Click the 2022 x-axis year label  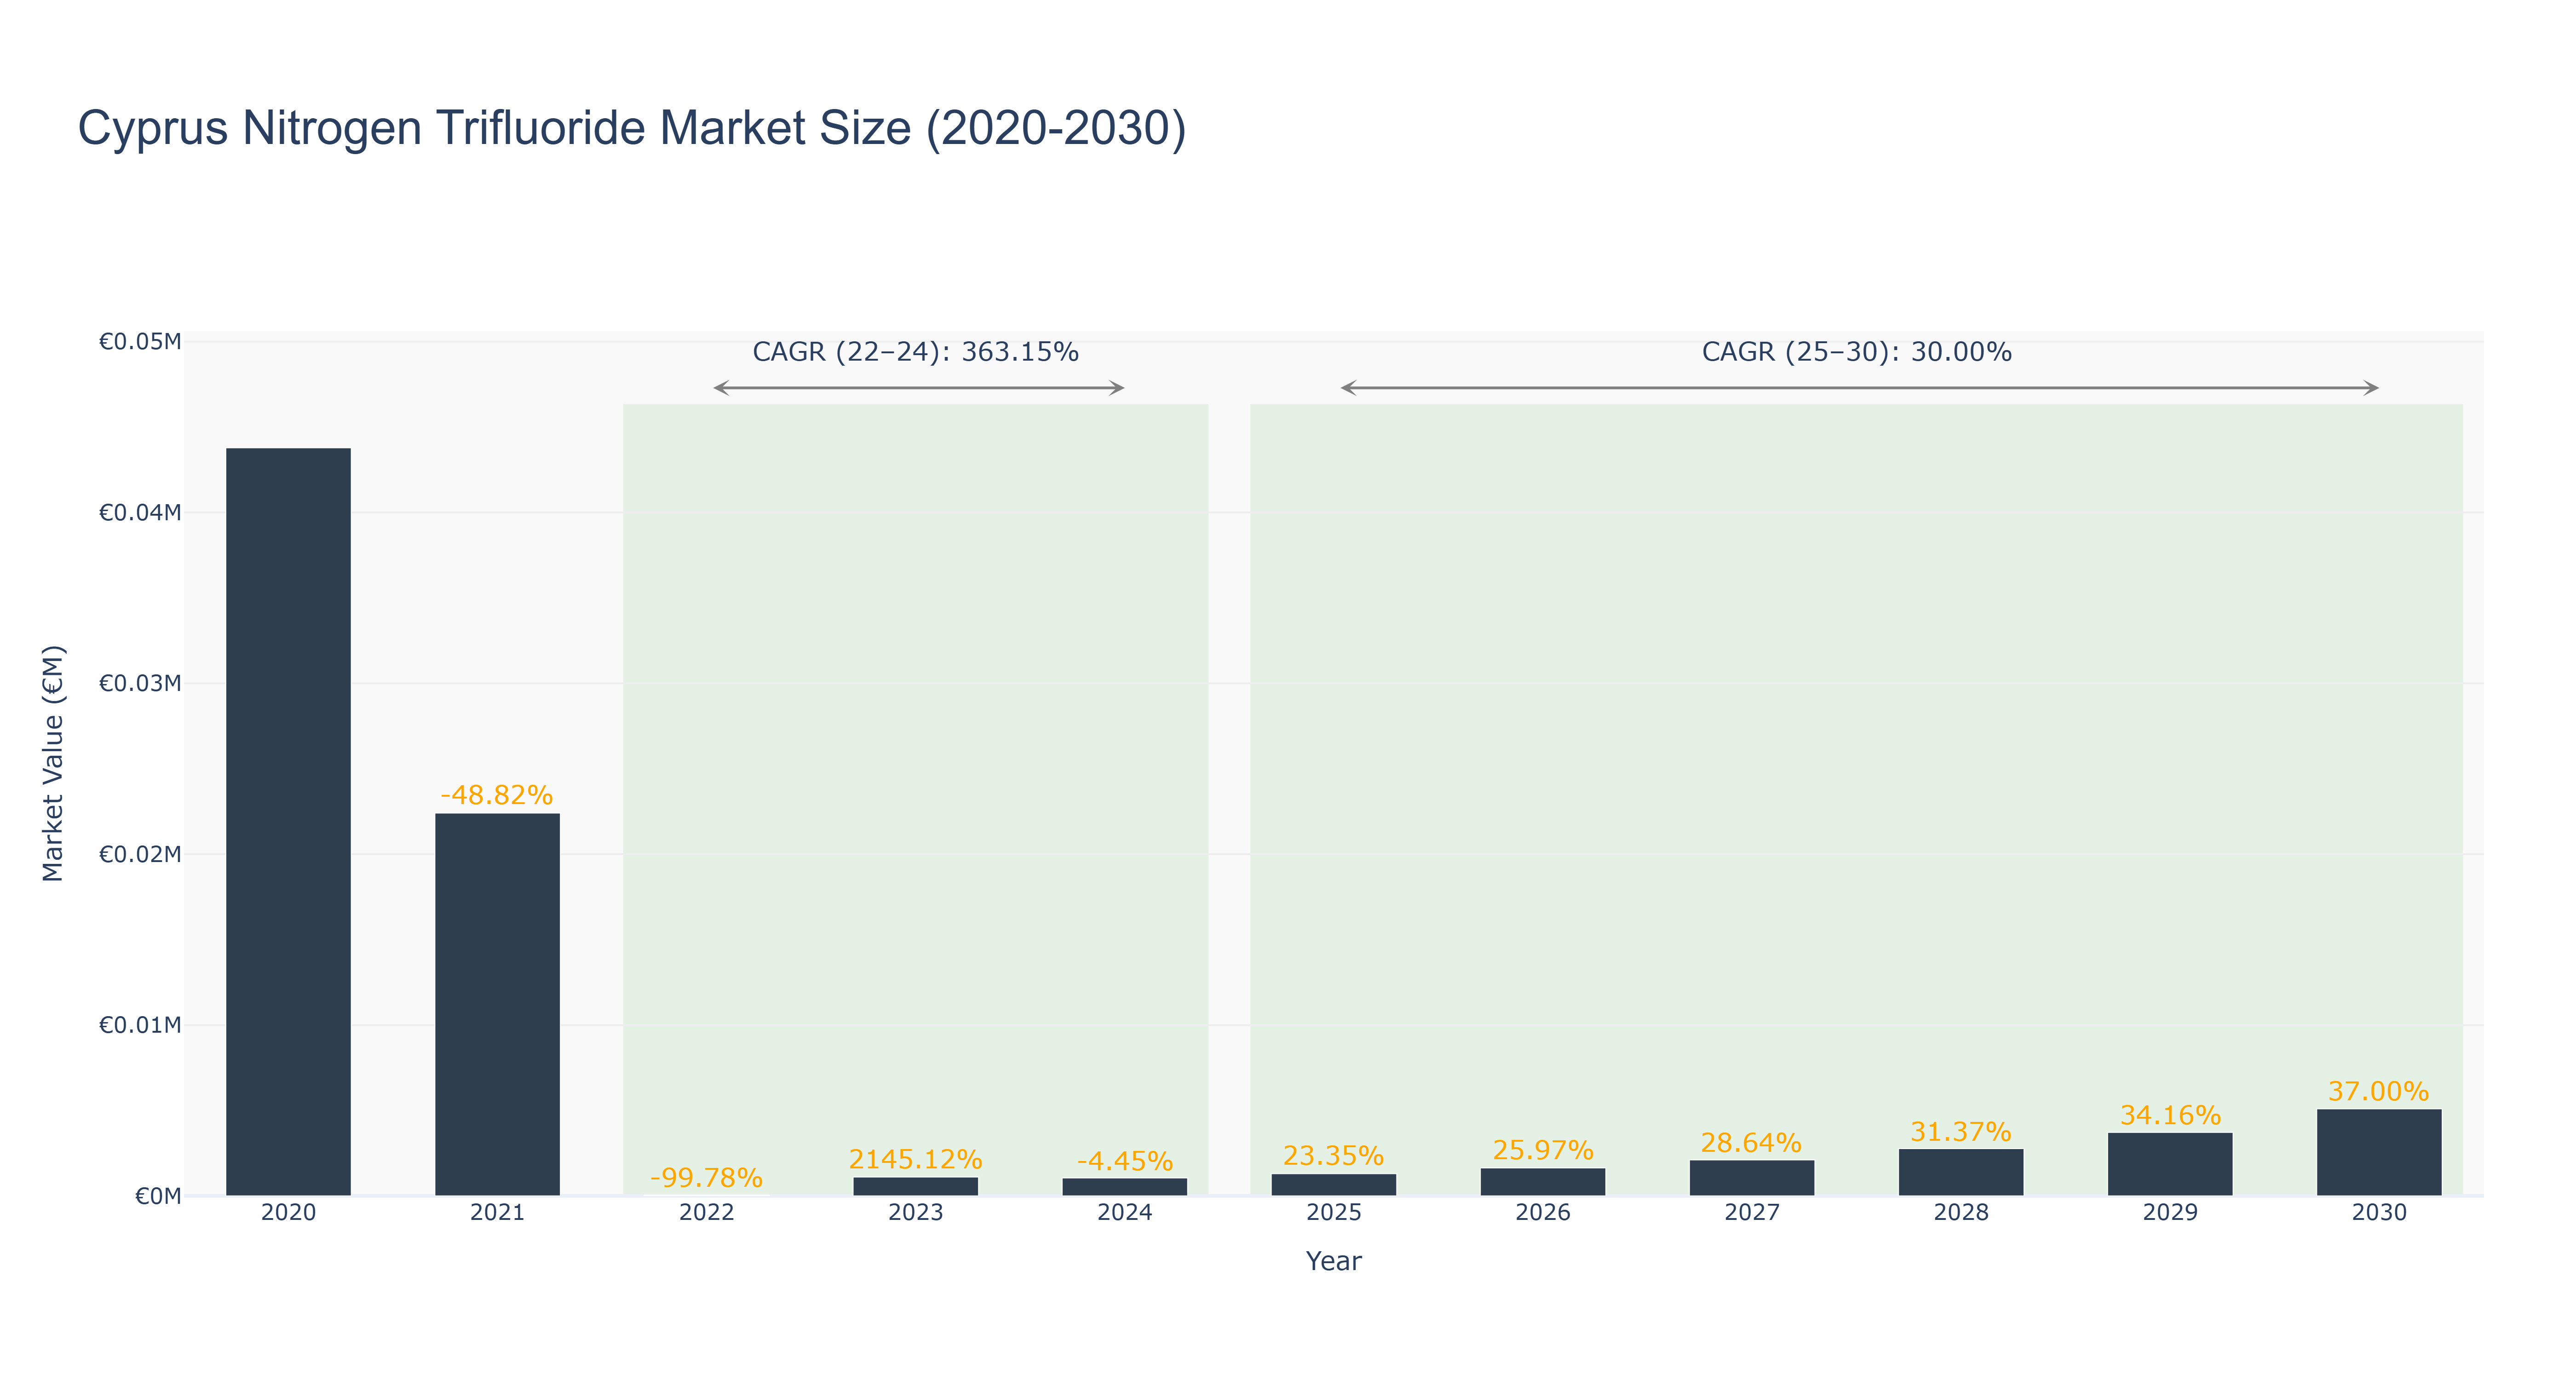[x=706, y=1213]
